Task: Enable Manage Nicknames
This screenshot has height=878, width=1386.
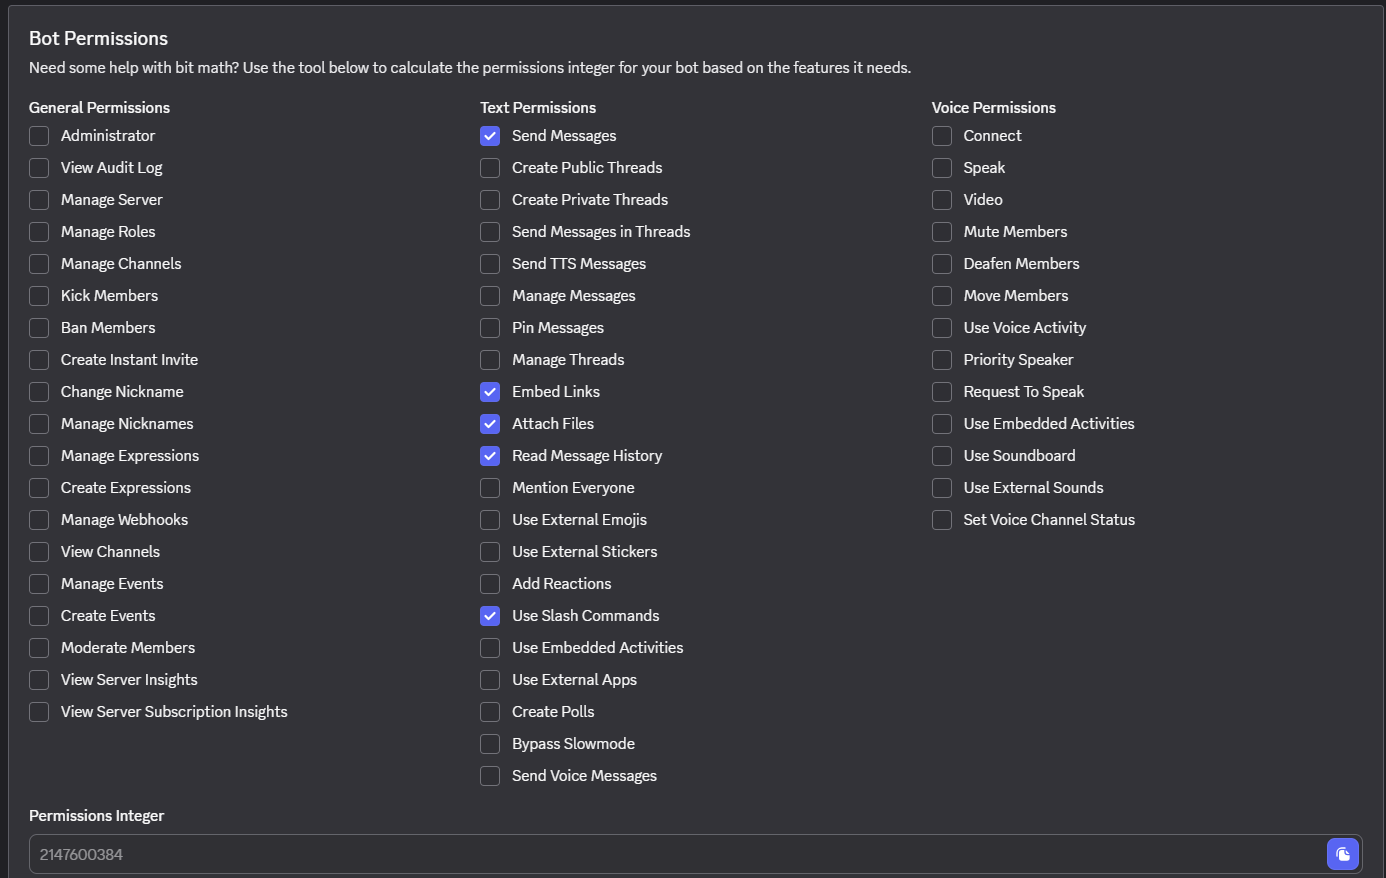Action: click(39, 424)
